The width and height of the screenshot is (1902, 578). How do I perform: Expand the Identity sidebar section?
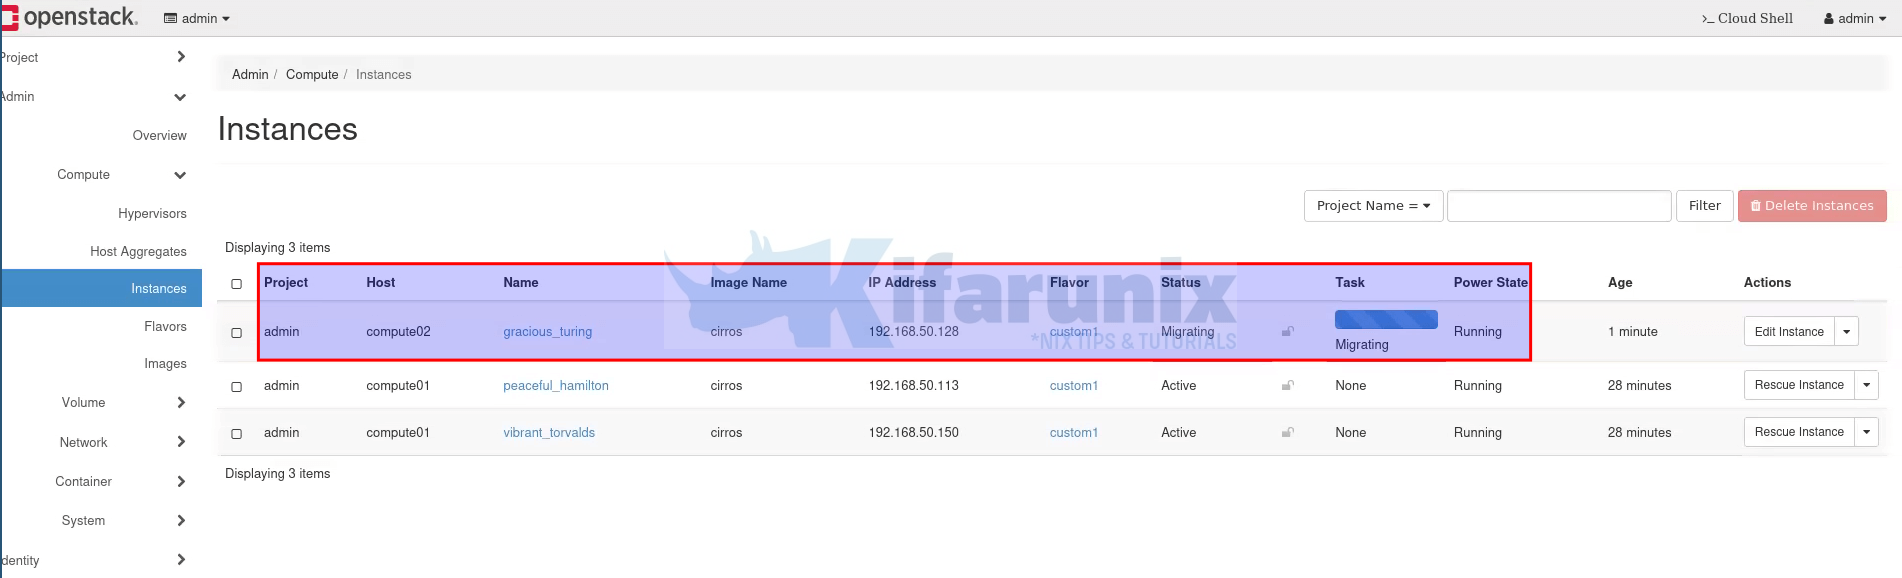click(94, 560)
